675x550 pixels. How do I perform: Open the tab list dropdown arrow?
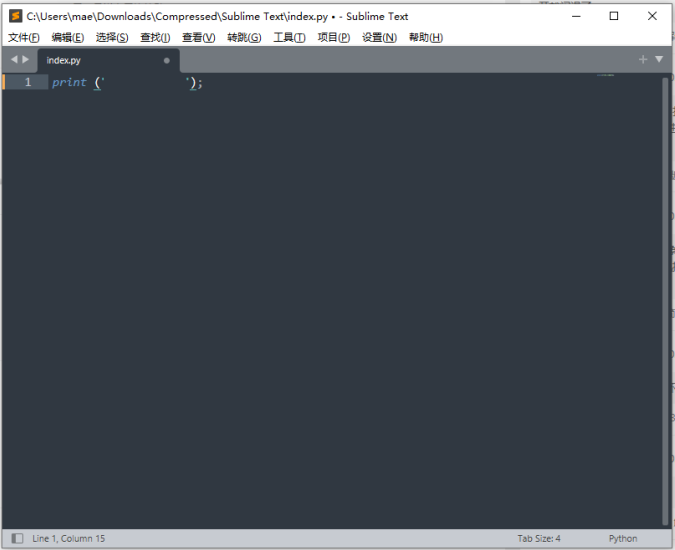(659, 59)
